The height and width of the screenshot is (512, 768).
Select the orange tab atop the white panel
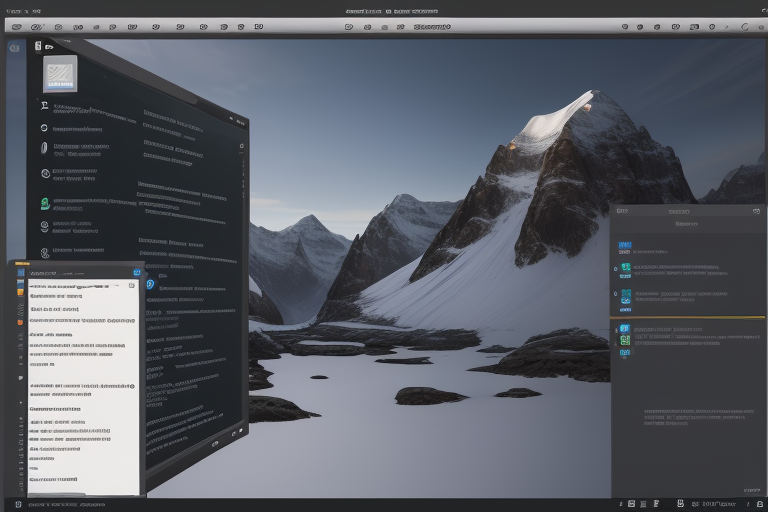click(x=22, y=264)
